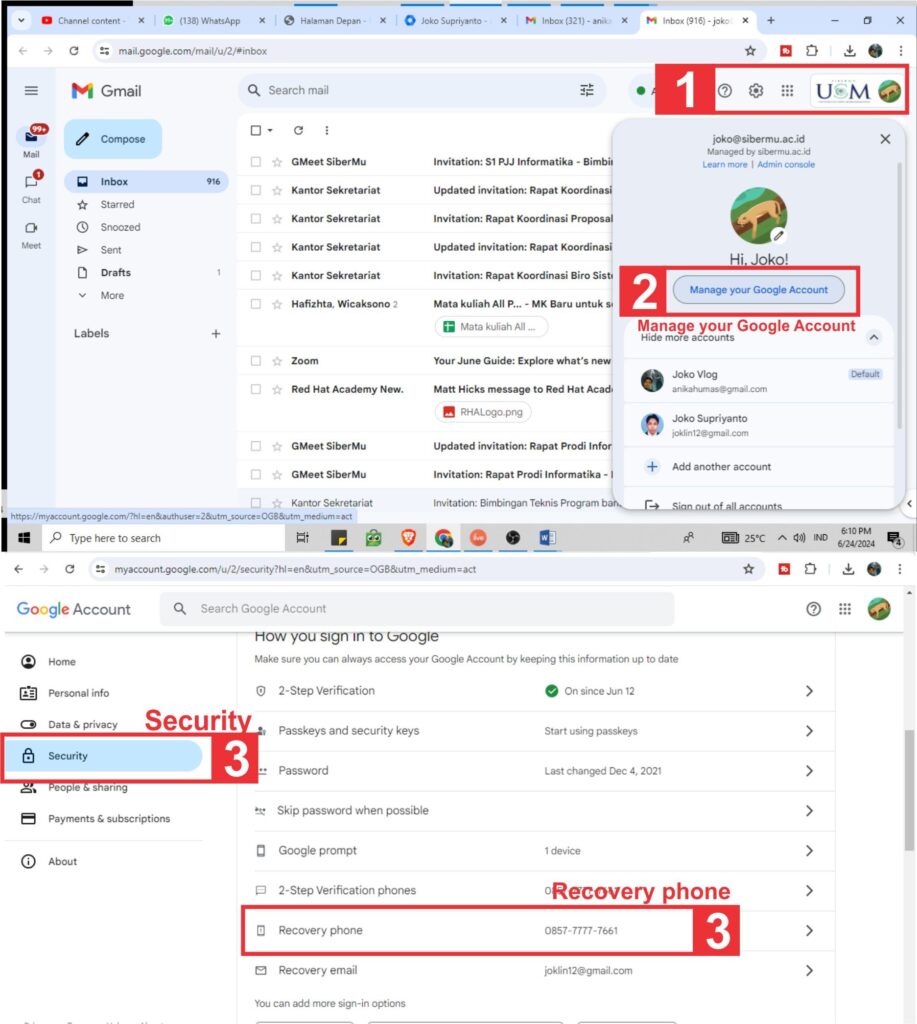Click the Search Google Account field
917x1024 pixels.
coord(420,608)
